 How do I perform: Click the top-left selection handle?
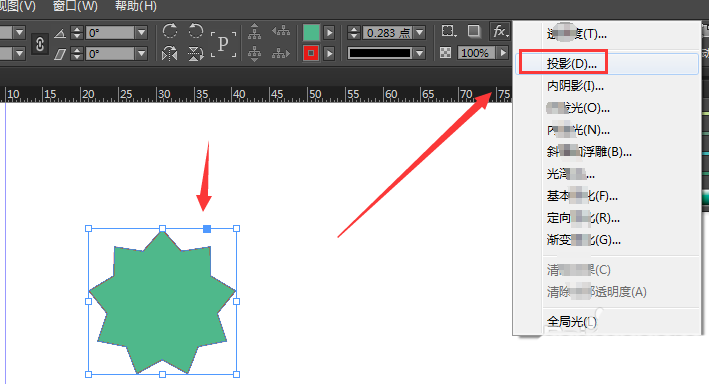coord(89,229)
